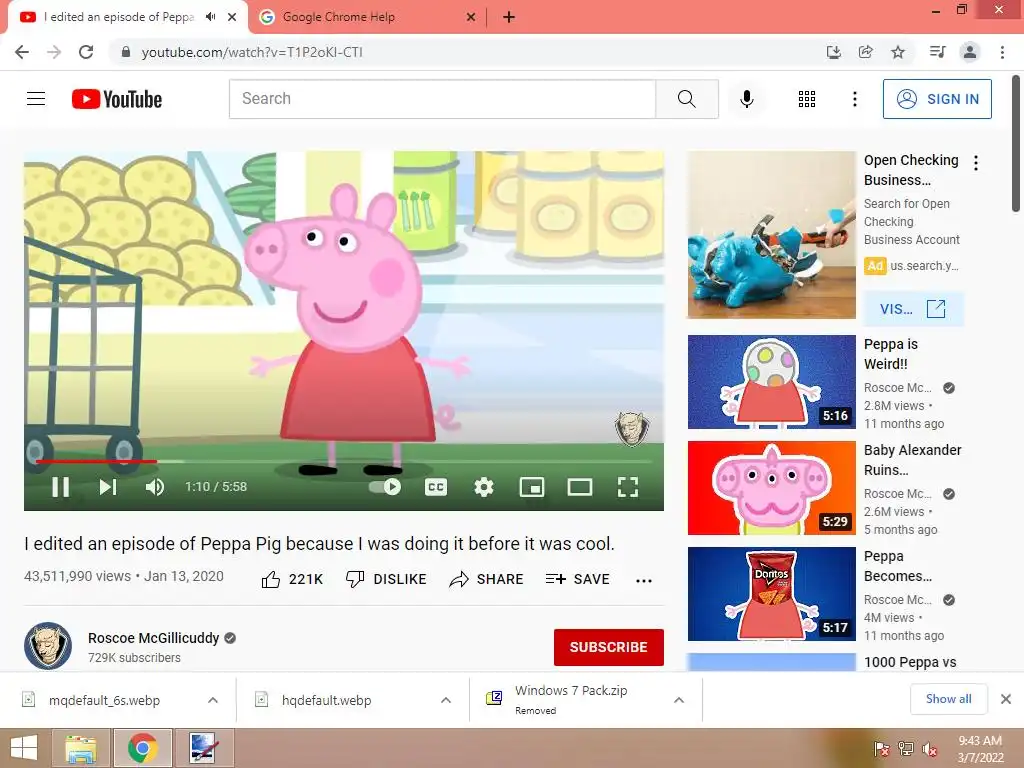This screenshot has height=768, width=1024.
Task: Mute the video volume
Action: tap(155, 487)
